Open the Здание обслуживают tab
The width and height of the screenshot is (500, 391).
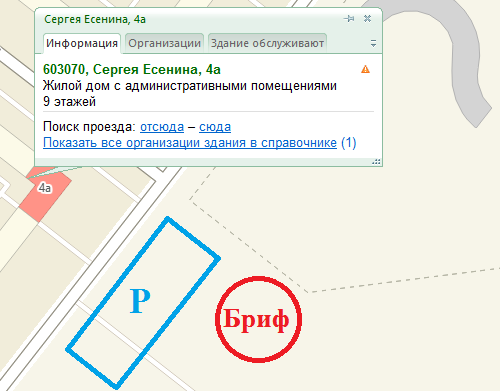pyautogui.click(x=267, y=43)
